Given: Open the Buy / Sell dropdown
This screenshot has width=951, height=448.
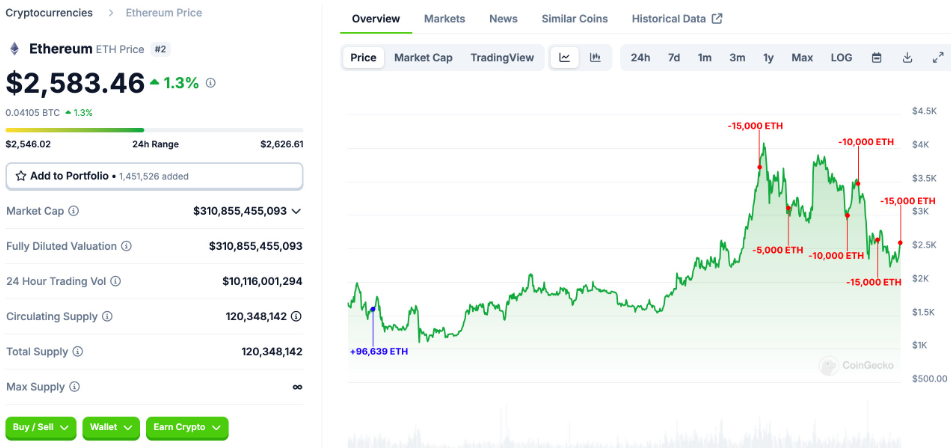Looking at the screenshot, I should click(x=41, y=427).
